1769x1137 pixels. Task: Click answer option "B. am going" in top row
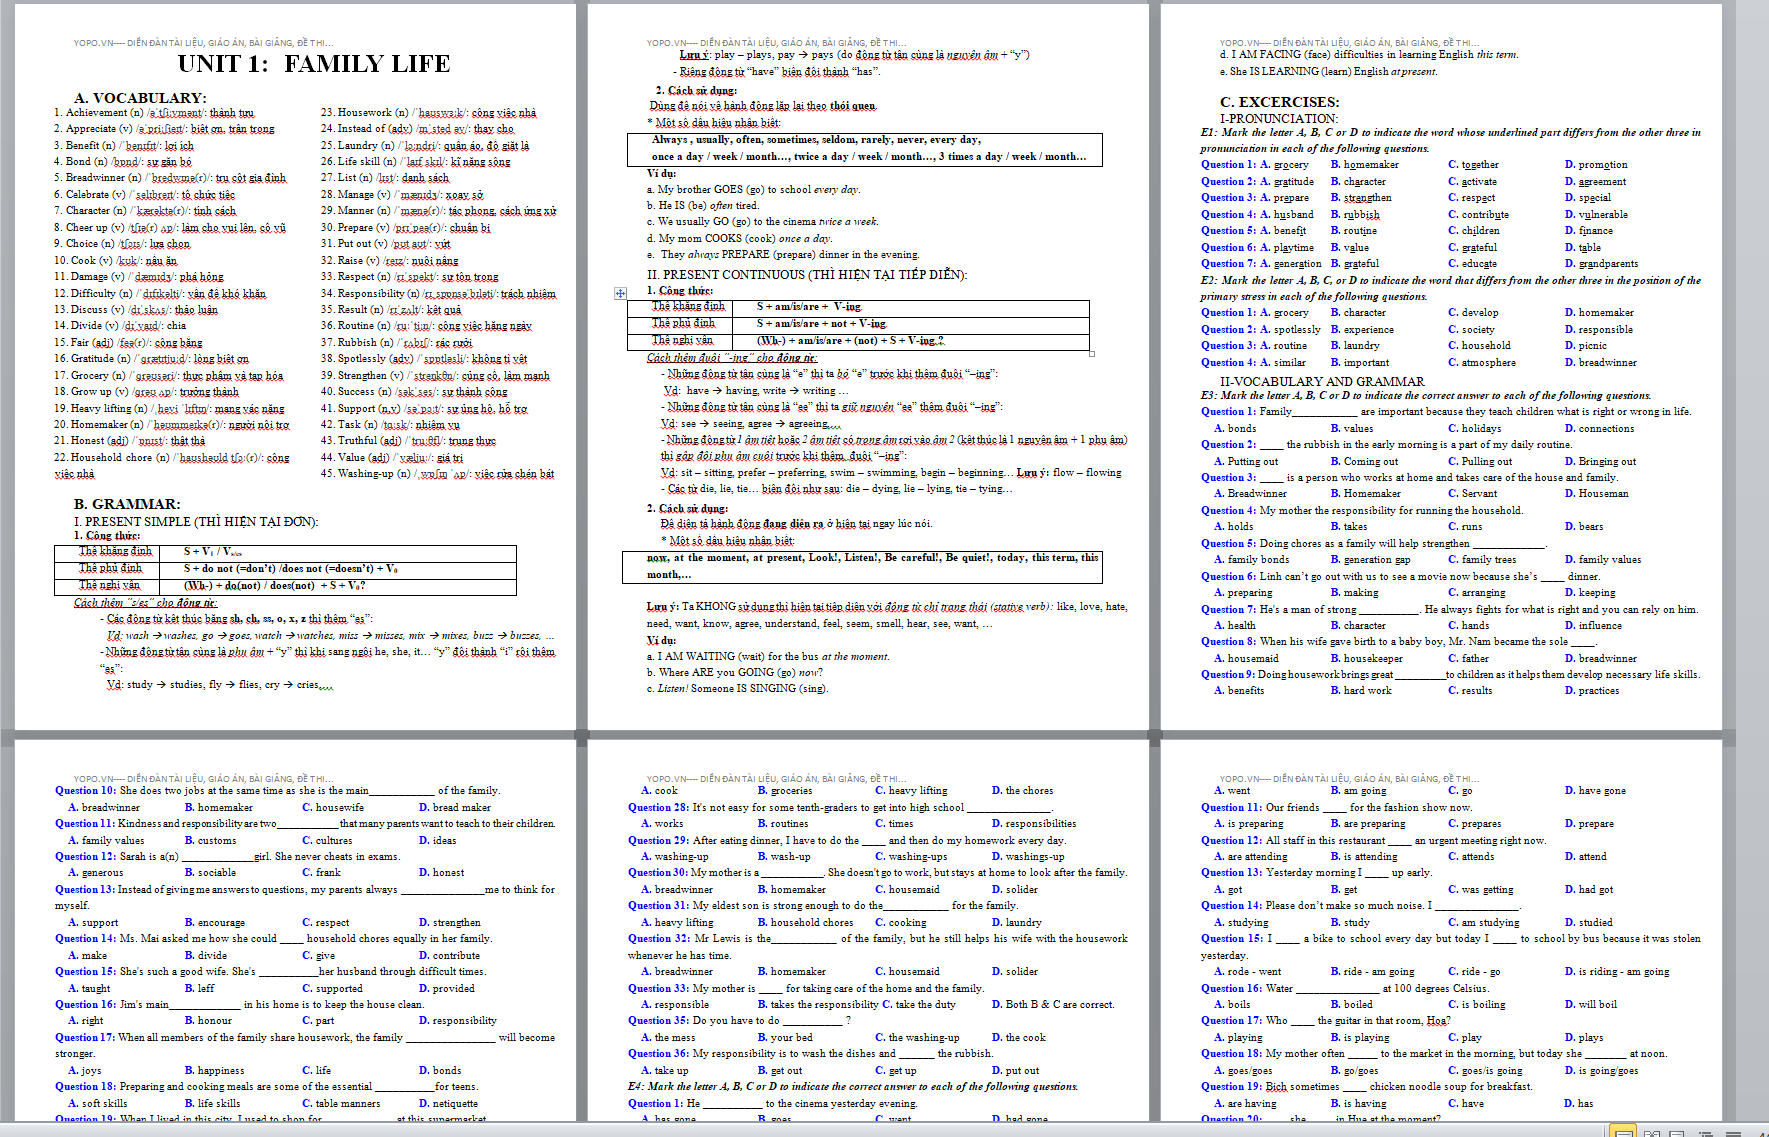1358,790
